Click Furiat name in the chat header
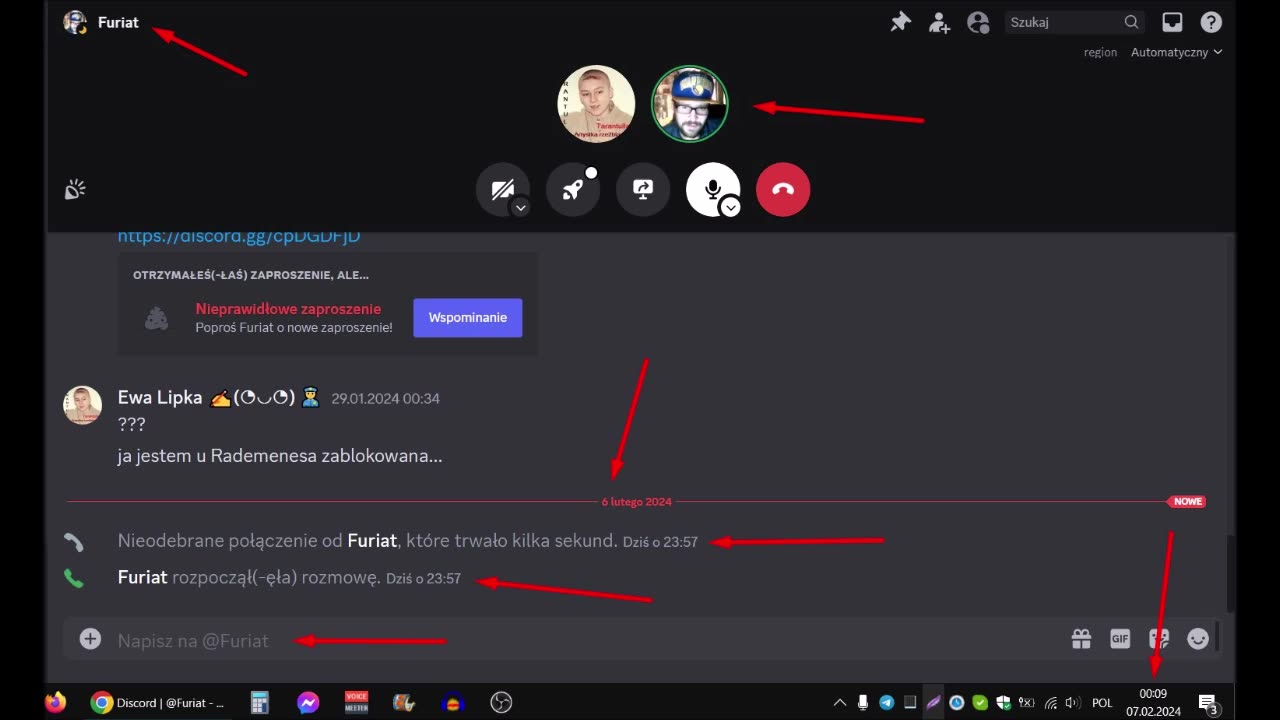The image size is (1280, 720). [x=118, y=22]
